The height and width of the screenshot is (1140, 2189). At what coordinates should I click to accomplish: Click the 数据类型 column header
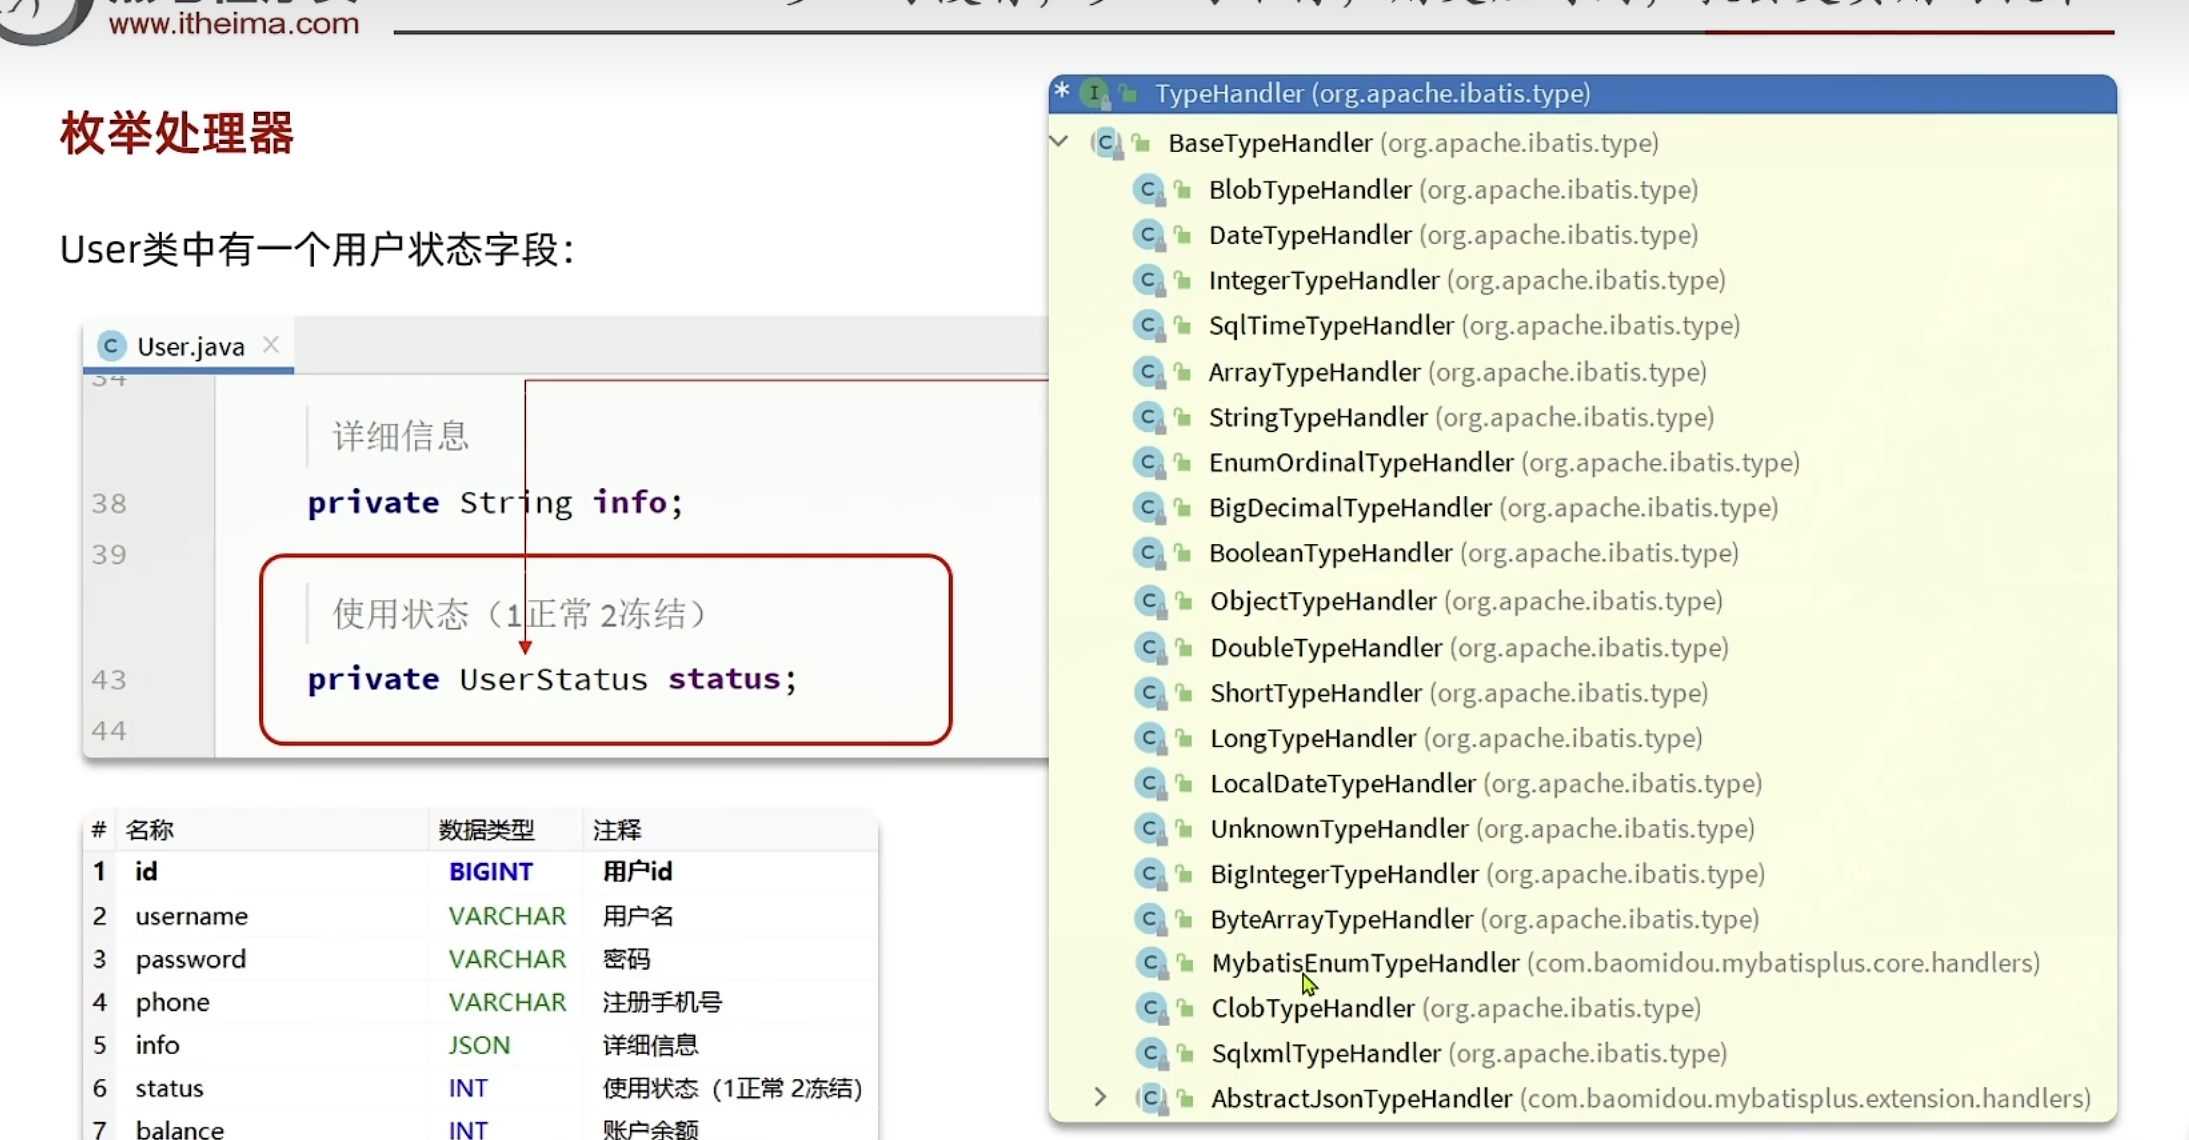point(486,830)
